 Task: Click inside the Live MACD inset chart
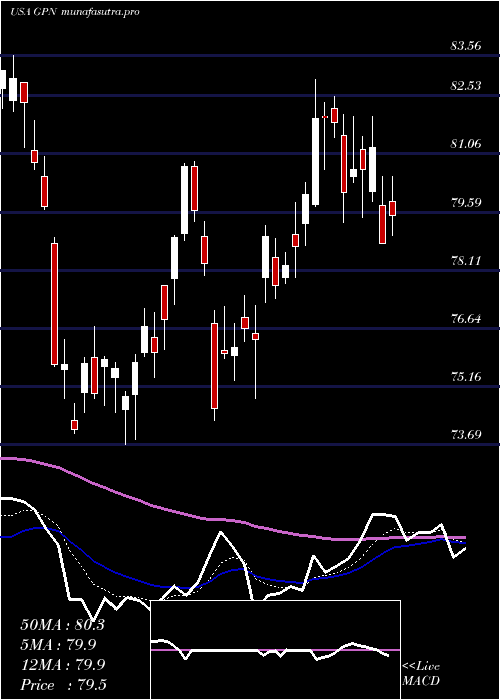click(x=275, y=650)
